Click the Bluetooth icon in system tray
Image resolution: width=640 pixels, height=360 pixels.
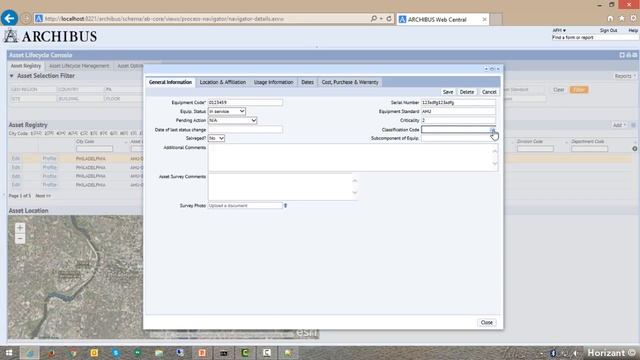(x=553, y=353)
